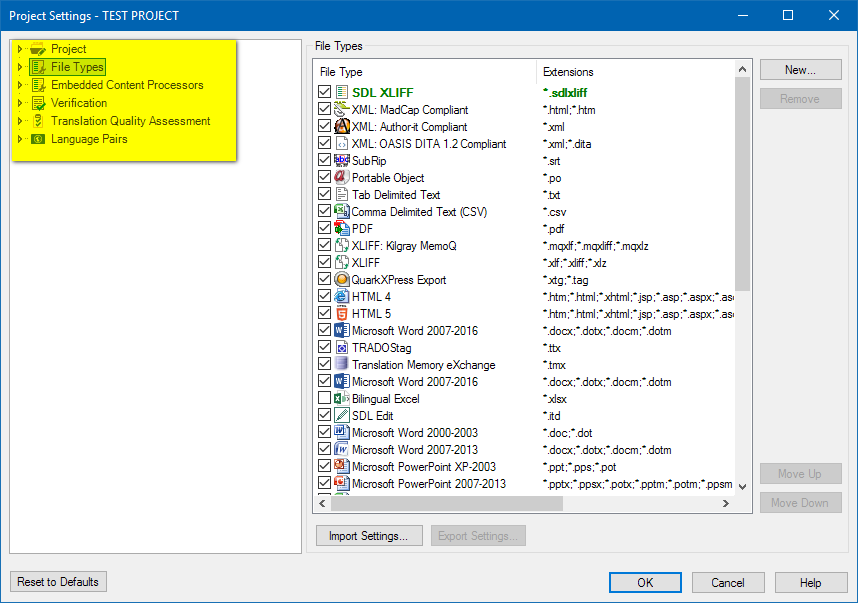The image size is (858, 603).
Task: Uncheck the SDL XLIFF checkbox
Action: click(x=324, y=92)
